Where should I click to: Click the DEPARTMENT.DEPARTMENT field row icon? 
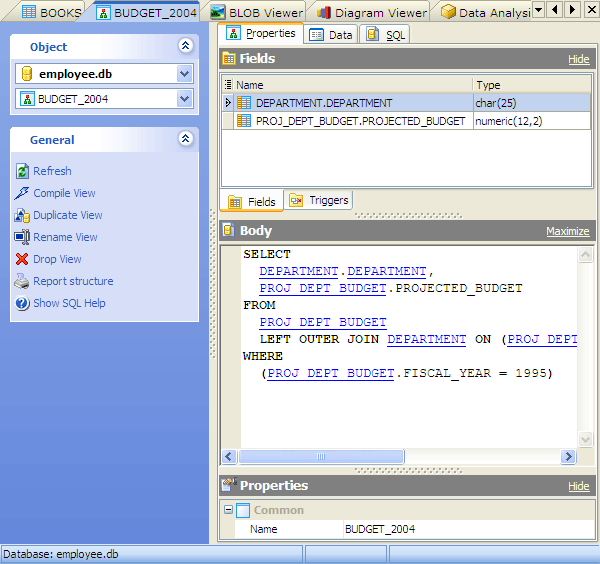coord(244,103)
